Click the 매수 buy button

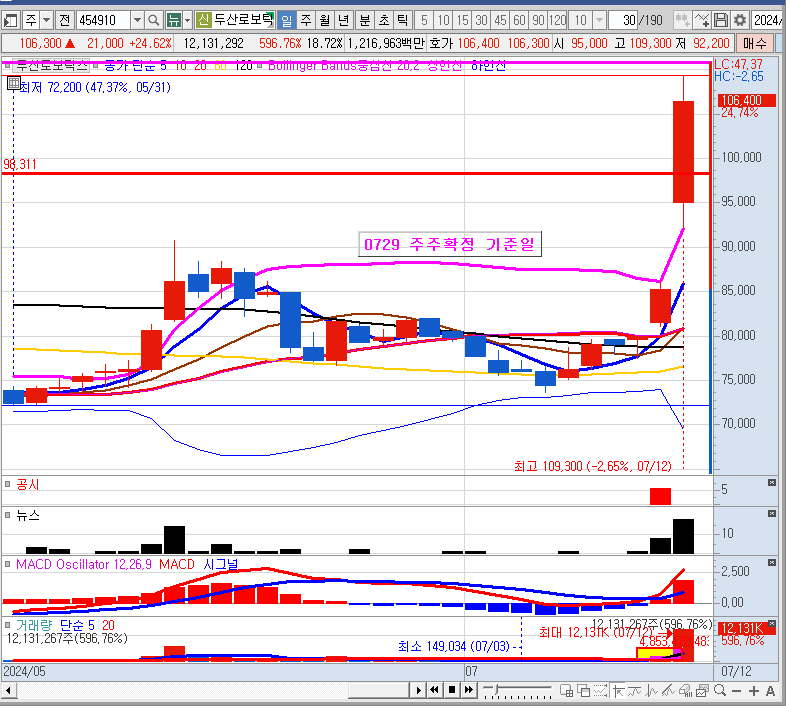[x=754, y=44]
